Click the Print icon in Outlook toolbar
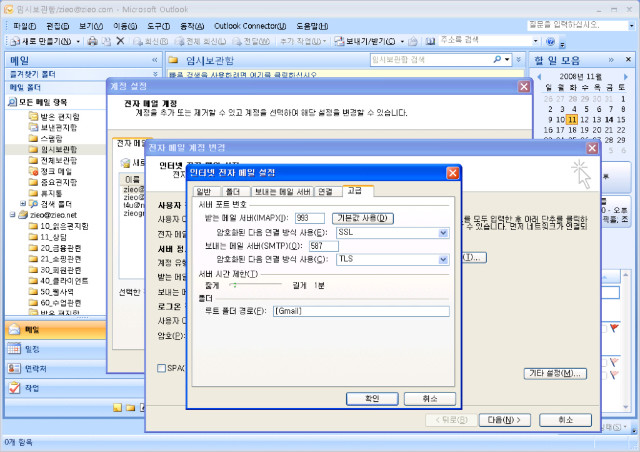The image size is (640, 452). tap(93, 41)
